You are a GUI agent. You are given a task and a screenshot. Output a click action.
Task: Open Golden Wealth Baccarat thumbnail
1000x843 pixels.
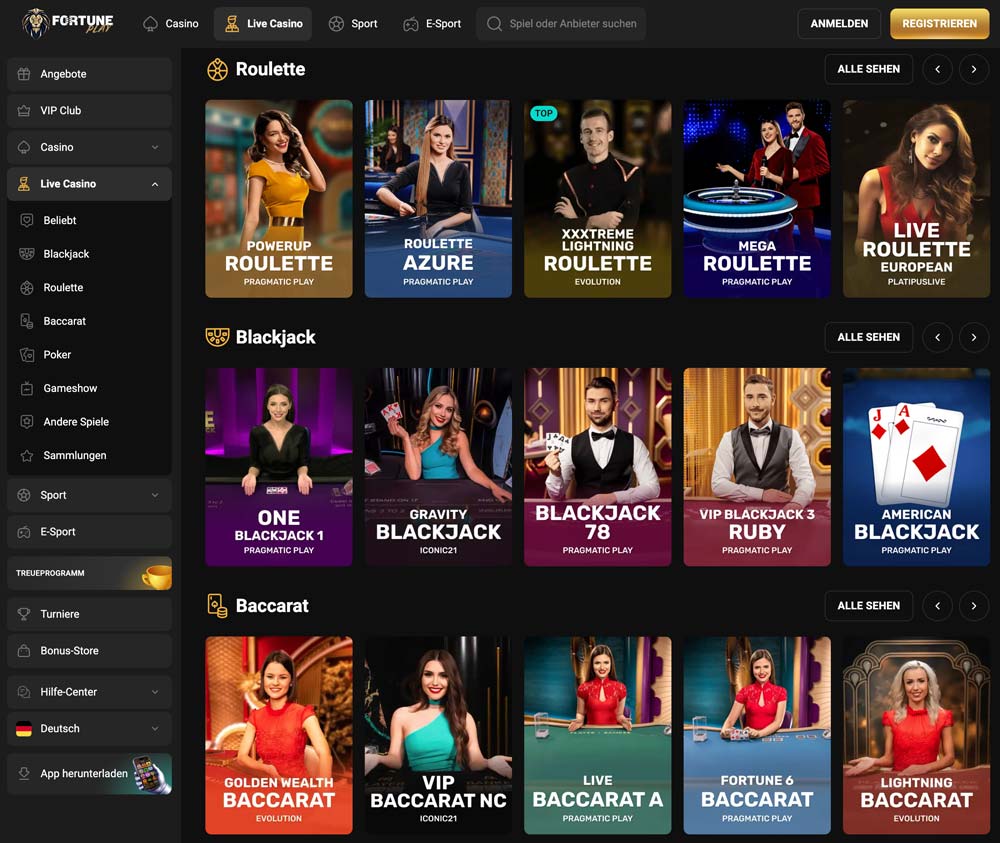pyautogui.click(x=279, y=735)
